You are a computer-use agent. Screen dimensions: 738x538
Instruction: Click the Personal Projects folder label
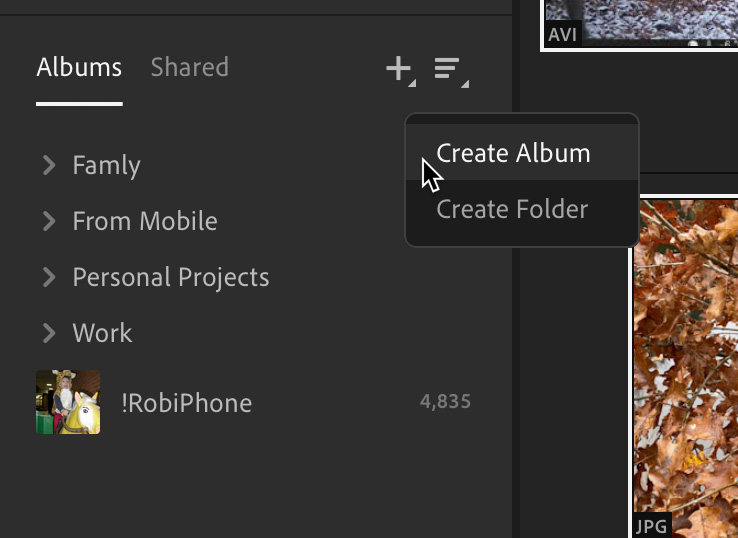coord(171,277)
